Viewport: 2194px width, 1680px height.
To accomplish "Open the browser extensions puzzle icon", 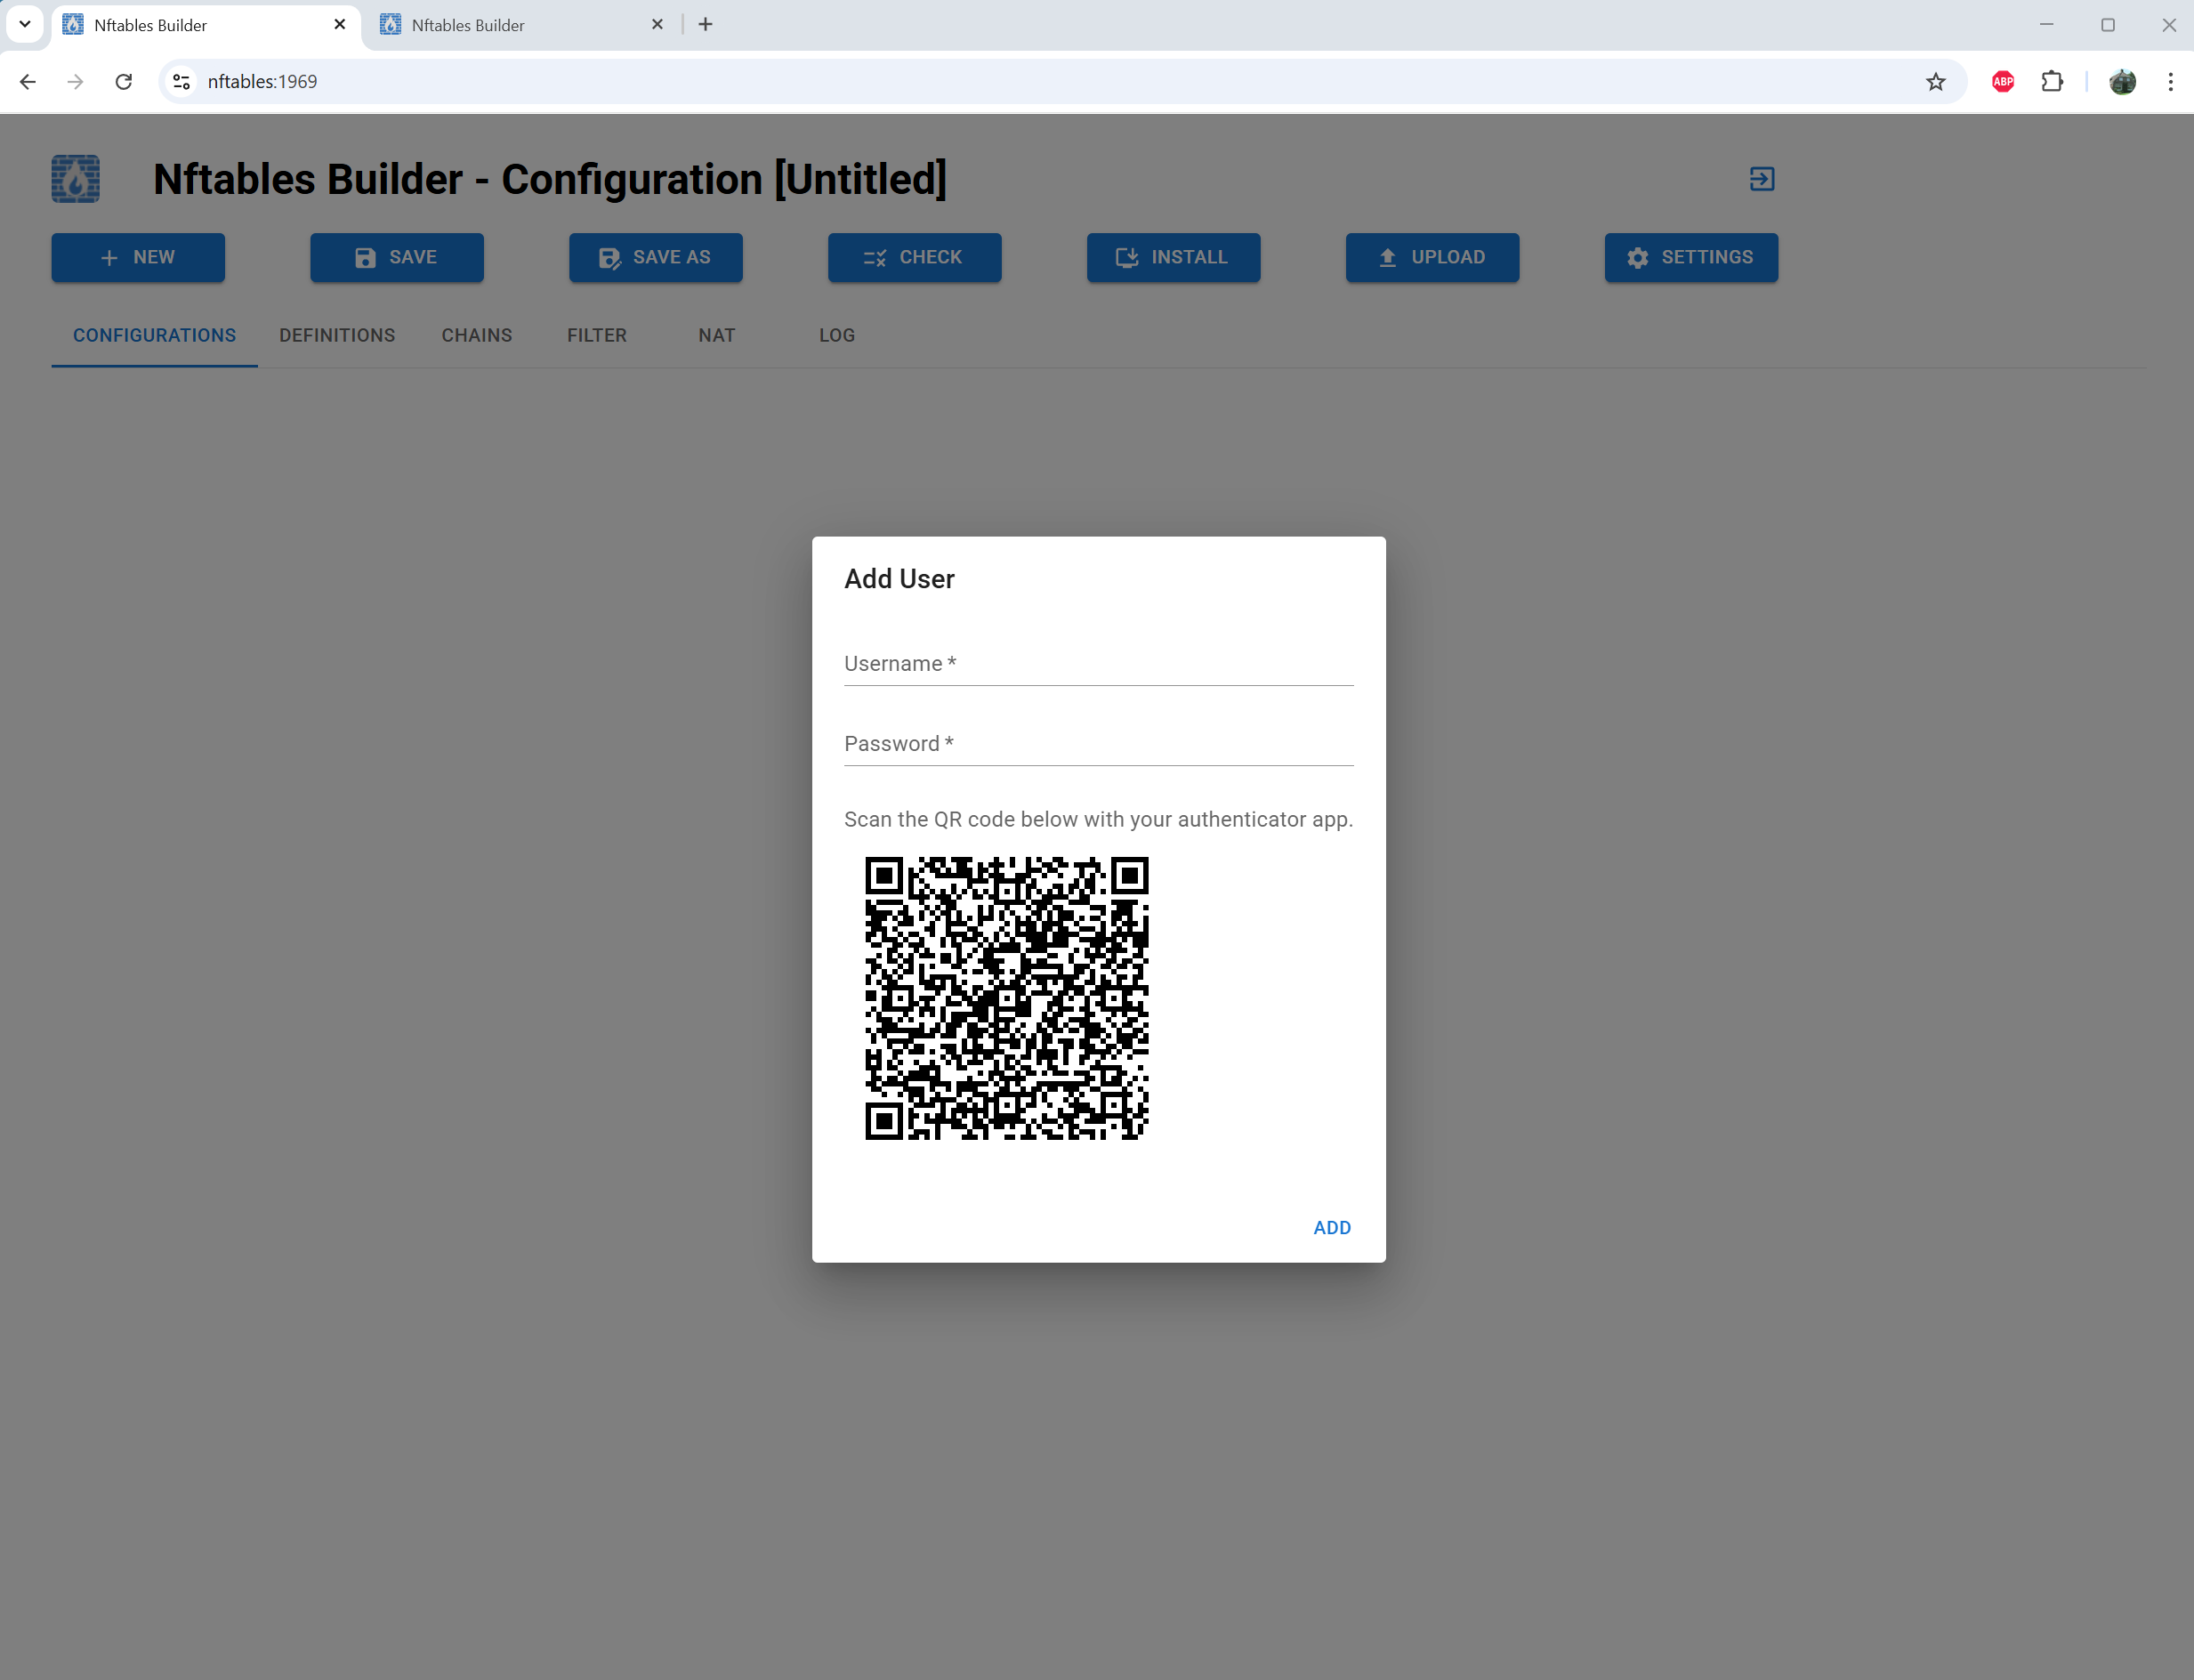I will (2053, 81).
